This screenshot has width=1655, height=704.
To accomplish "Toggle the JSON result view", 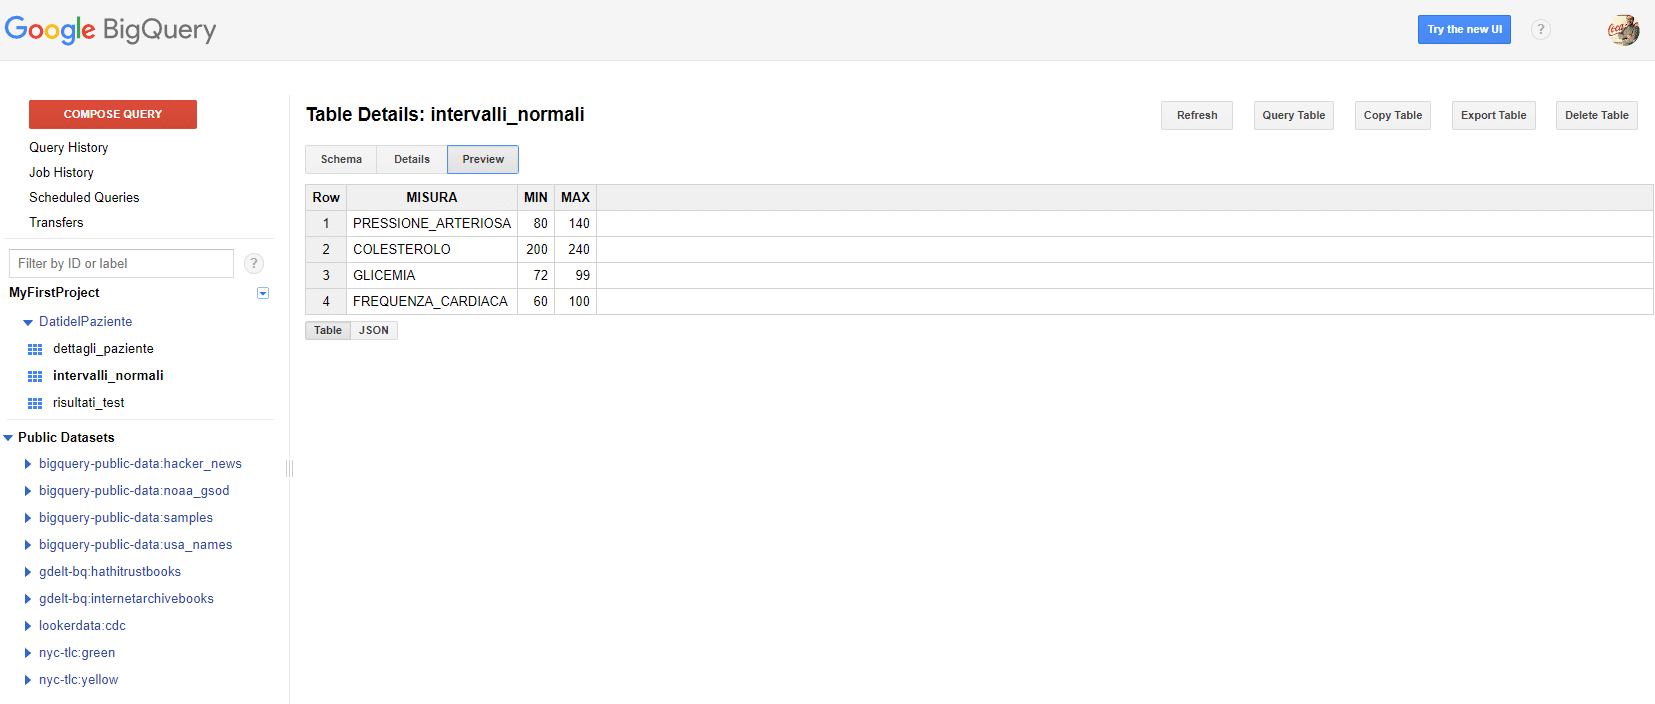I will click(x=374, y=330).
